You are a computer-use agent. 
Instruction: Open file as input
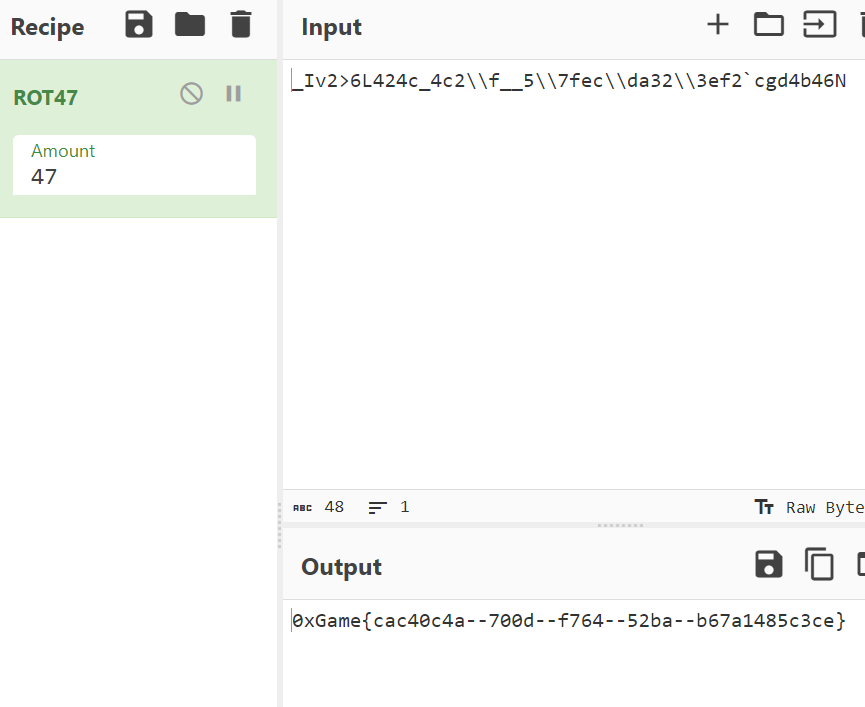[x=820, y=25]
